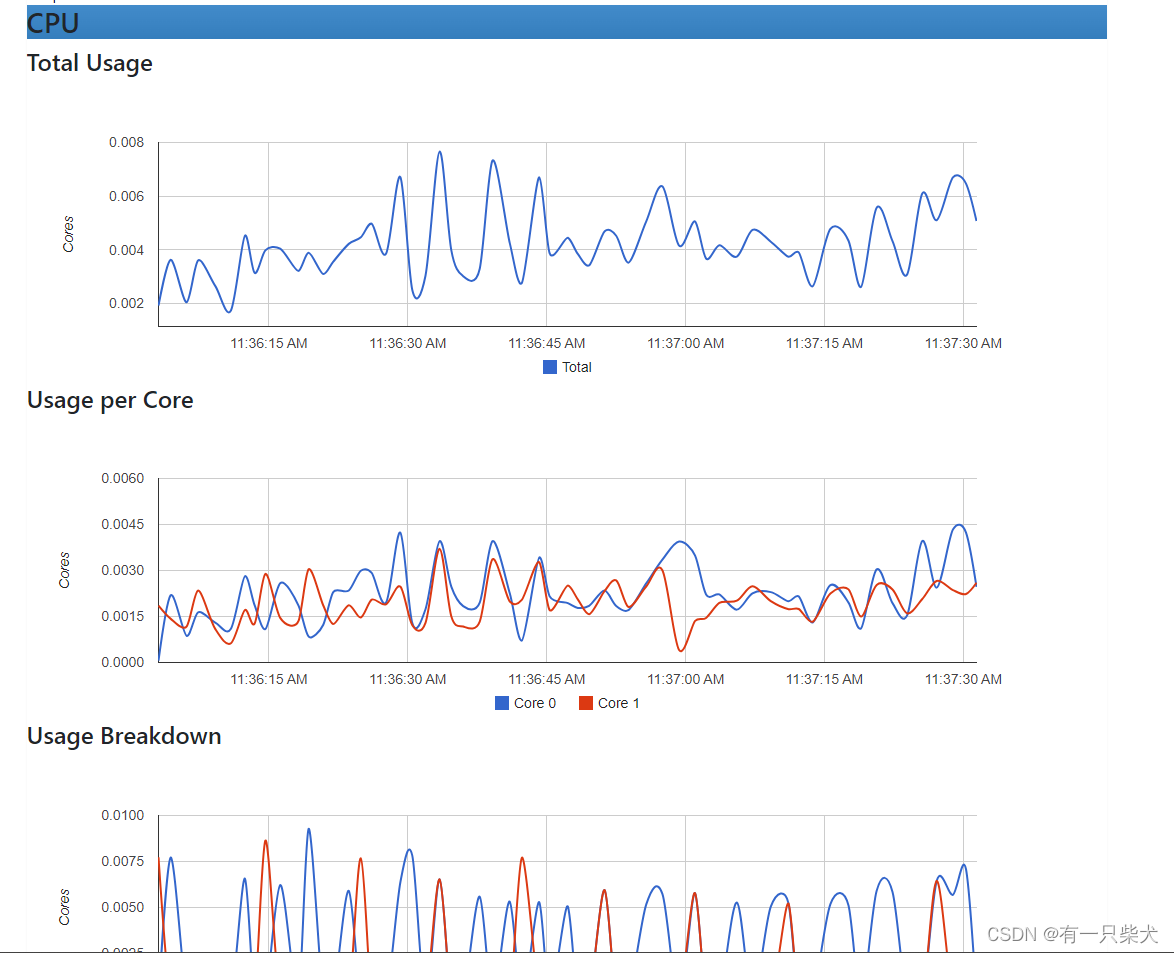Click the Total legend label text
Viewport: 1174px width, 953px height.
coord(577,367)
